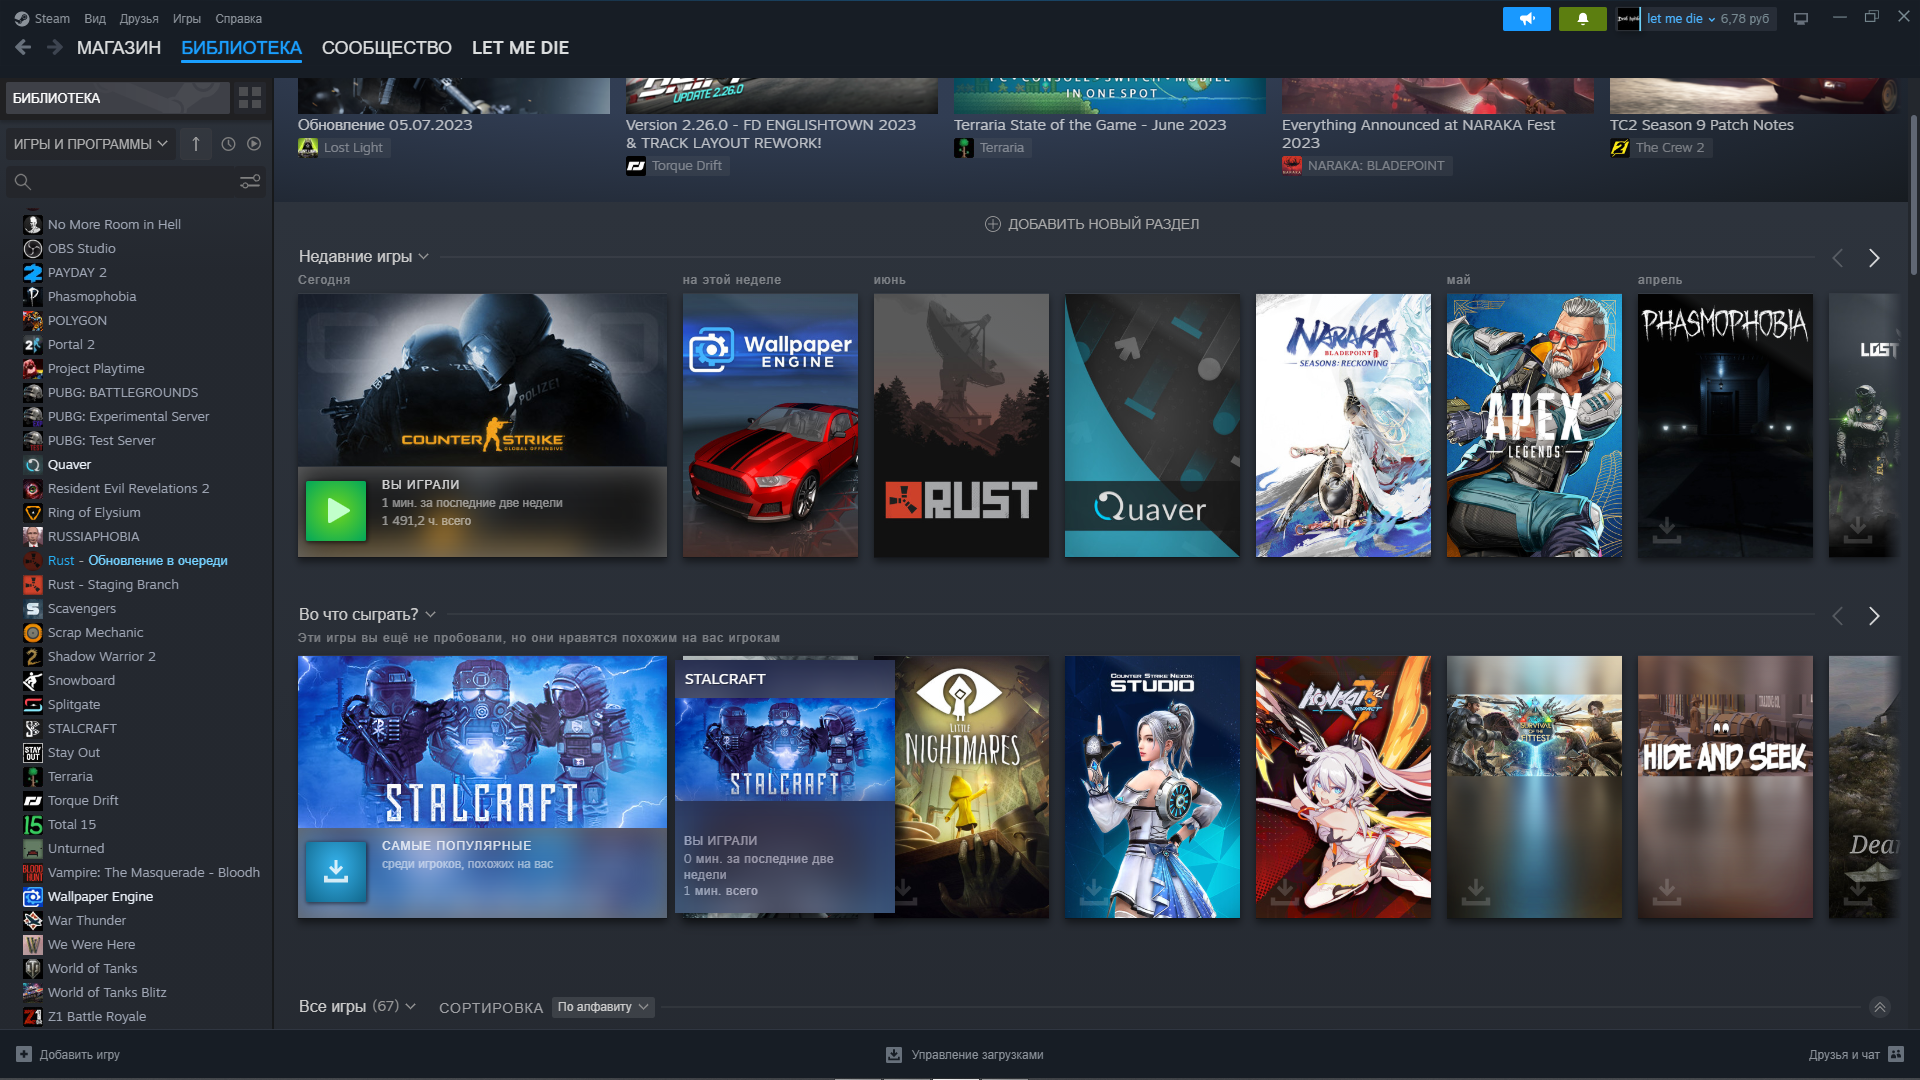1920x1080 pixels.
Task: Open downloads manager icon at bottom
Action: coord(894,1054)
